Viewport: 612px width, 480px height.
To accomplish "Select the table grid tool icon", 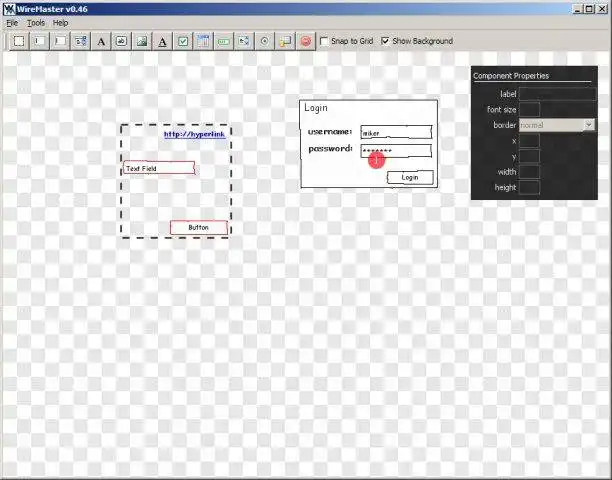I will (x=203, y=41).
